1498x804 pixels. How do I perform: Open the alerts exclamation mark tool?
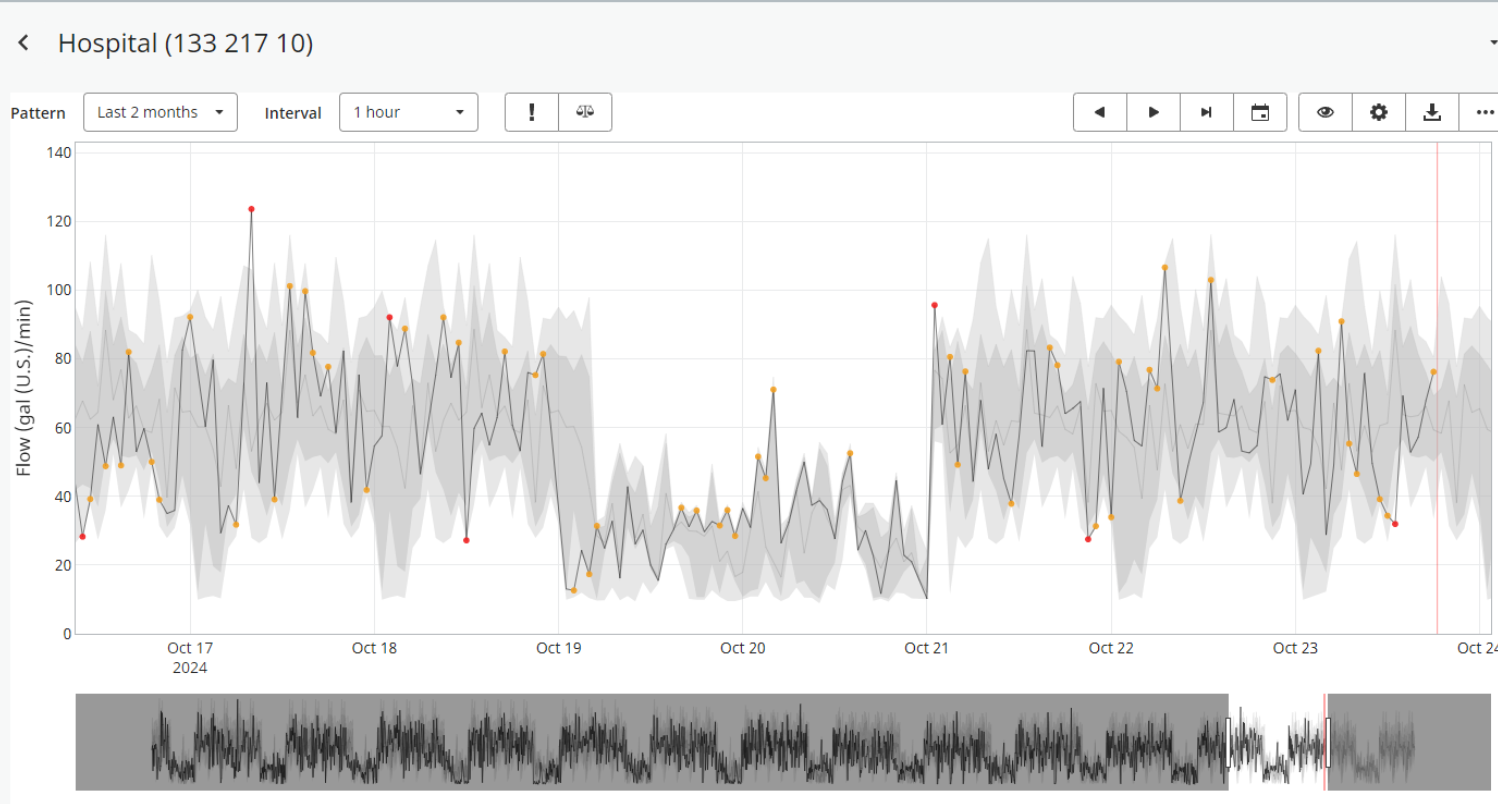pos(531,112)
